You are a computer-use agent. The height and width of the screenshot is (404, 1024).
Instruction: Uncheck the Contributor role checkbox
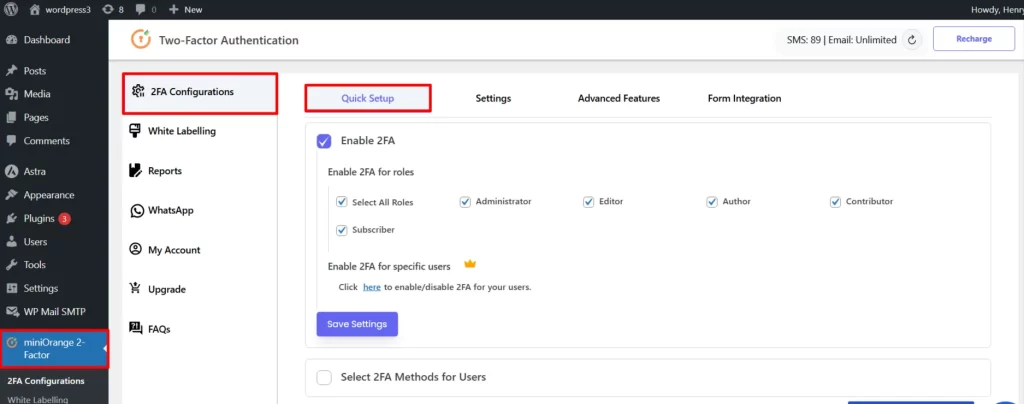coord(835,202)
